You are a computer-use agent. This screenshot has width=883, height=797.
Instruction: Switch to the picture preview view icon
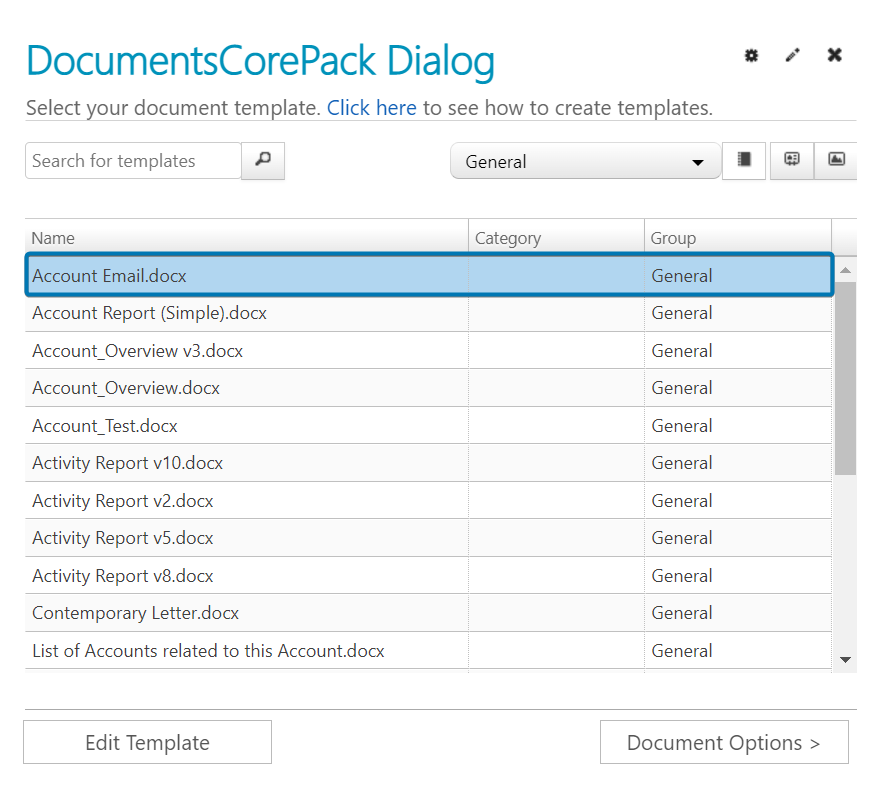(836, 161)
